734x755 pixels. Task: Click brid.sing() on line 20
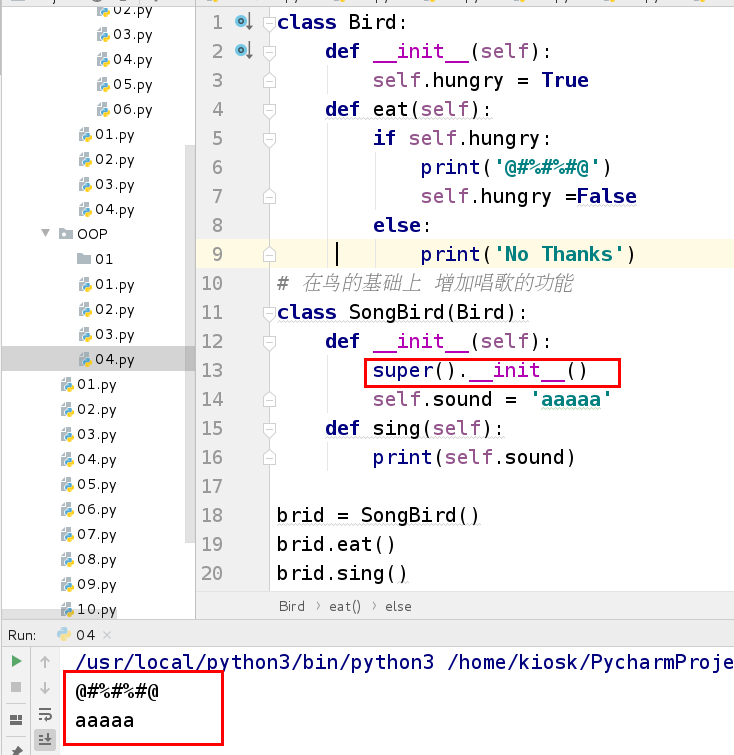(341, 573)
